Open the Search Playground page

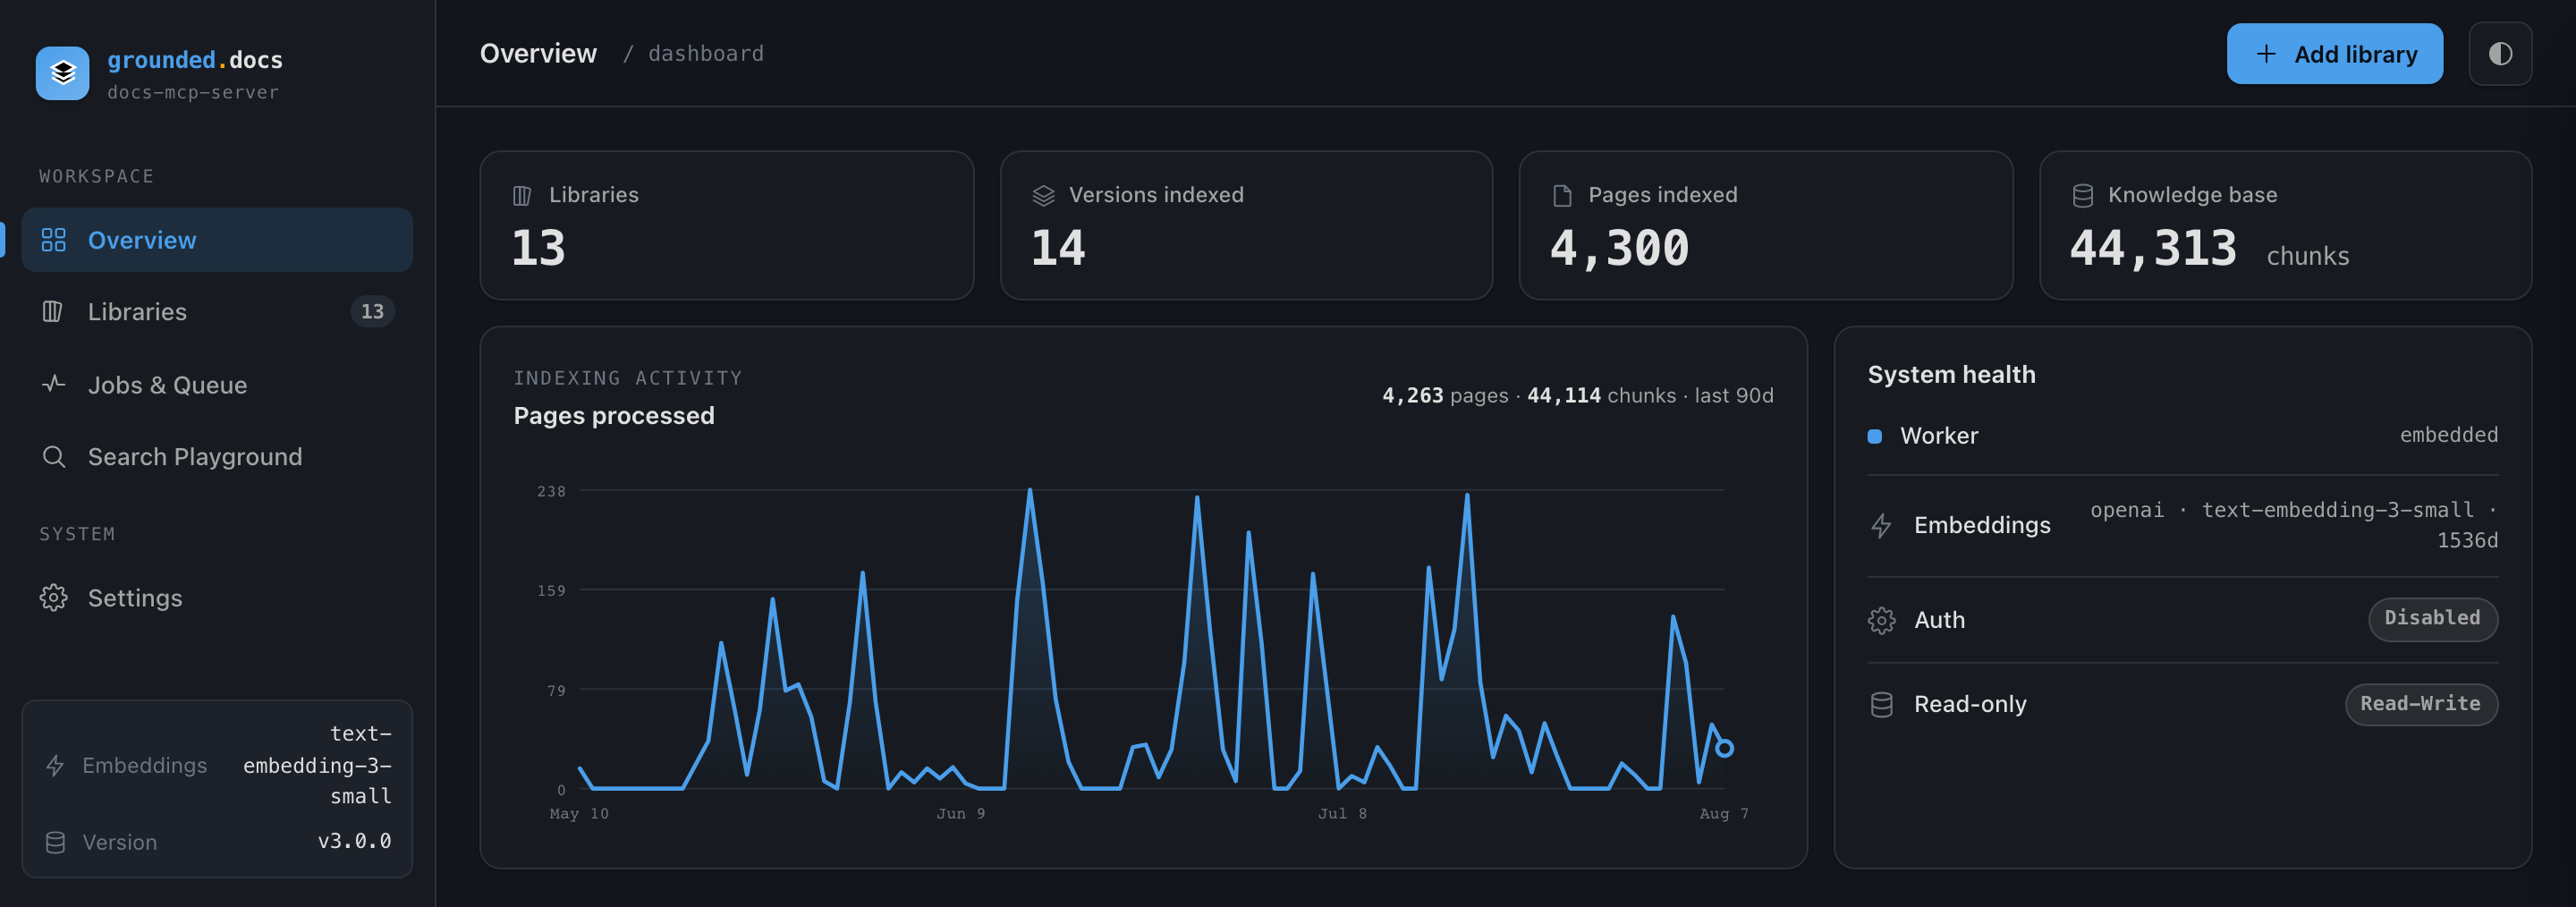pyautogui.click(x=217, y=457)
